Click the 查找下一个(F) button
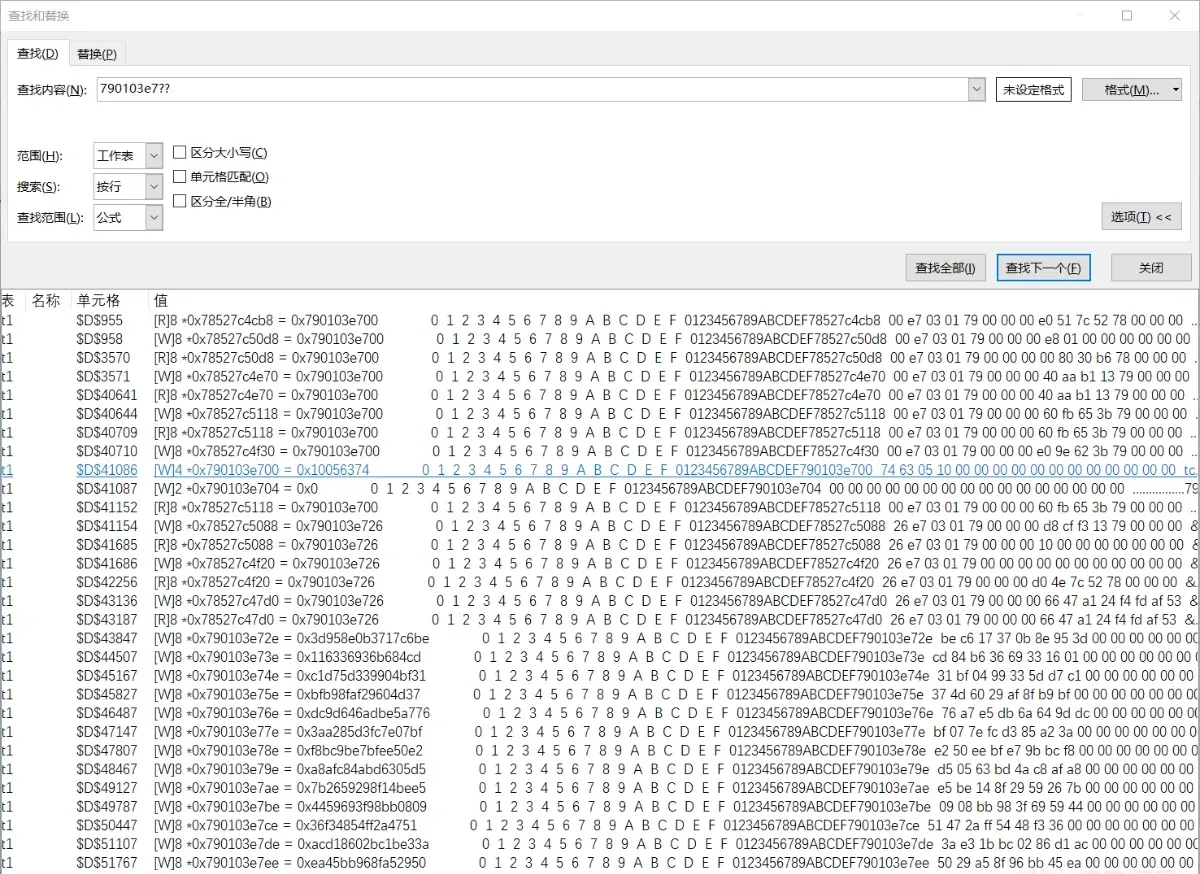This screenshot has width=1200, height=874. click(1042, 268)
